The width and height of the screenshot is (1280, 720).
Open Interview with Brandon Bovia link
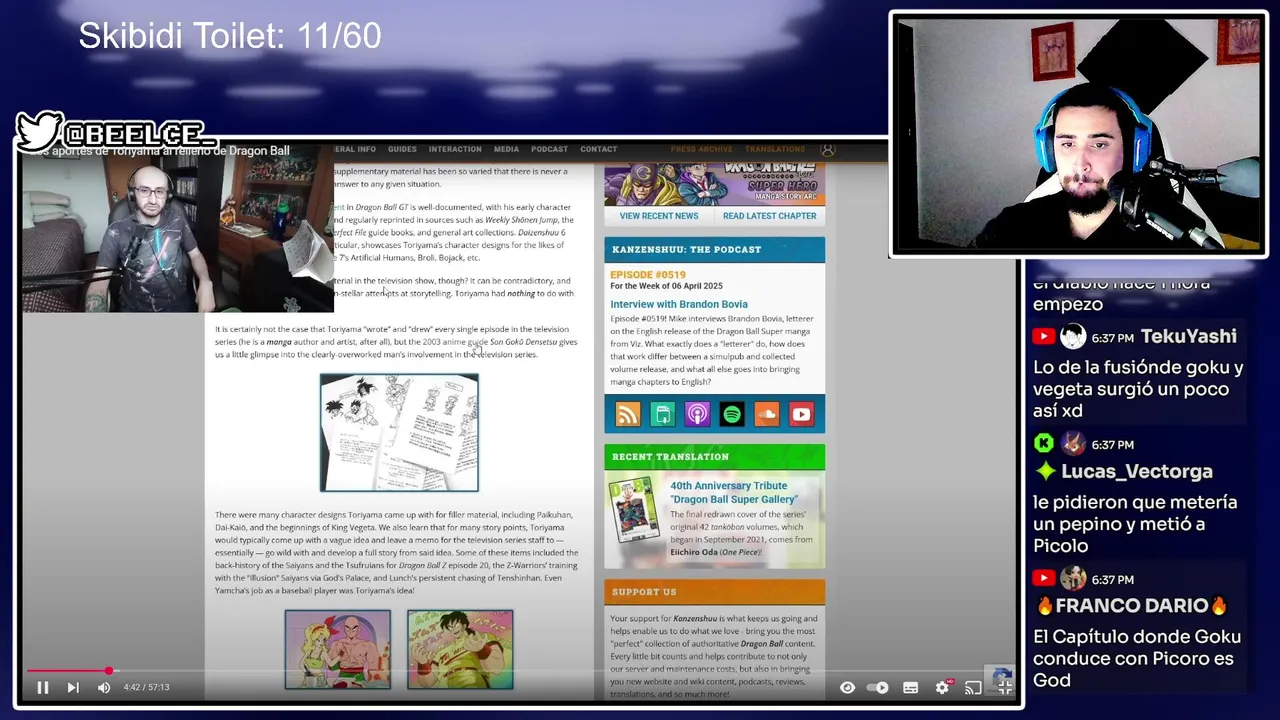coord(679,304)
